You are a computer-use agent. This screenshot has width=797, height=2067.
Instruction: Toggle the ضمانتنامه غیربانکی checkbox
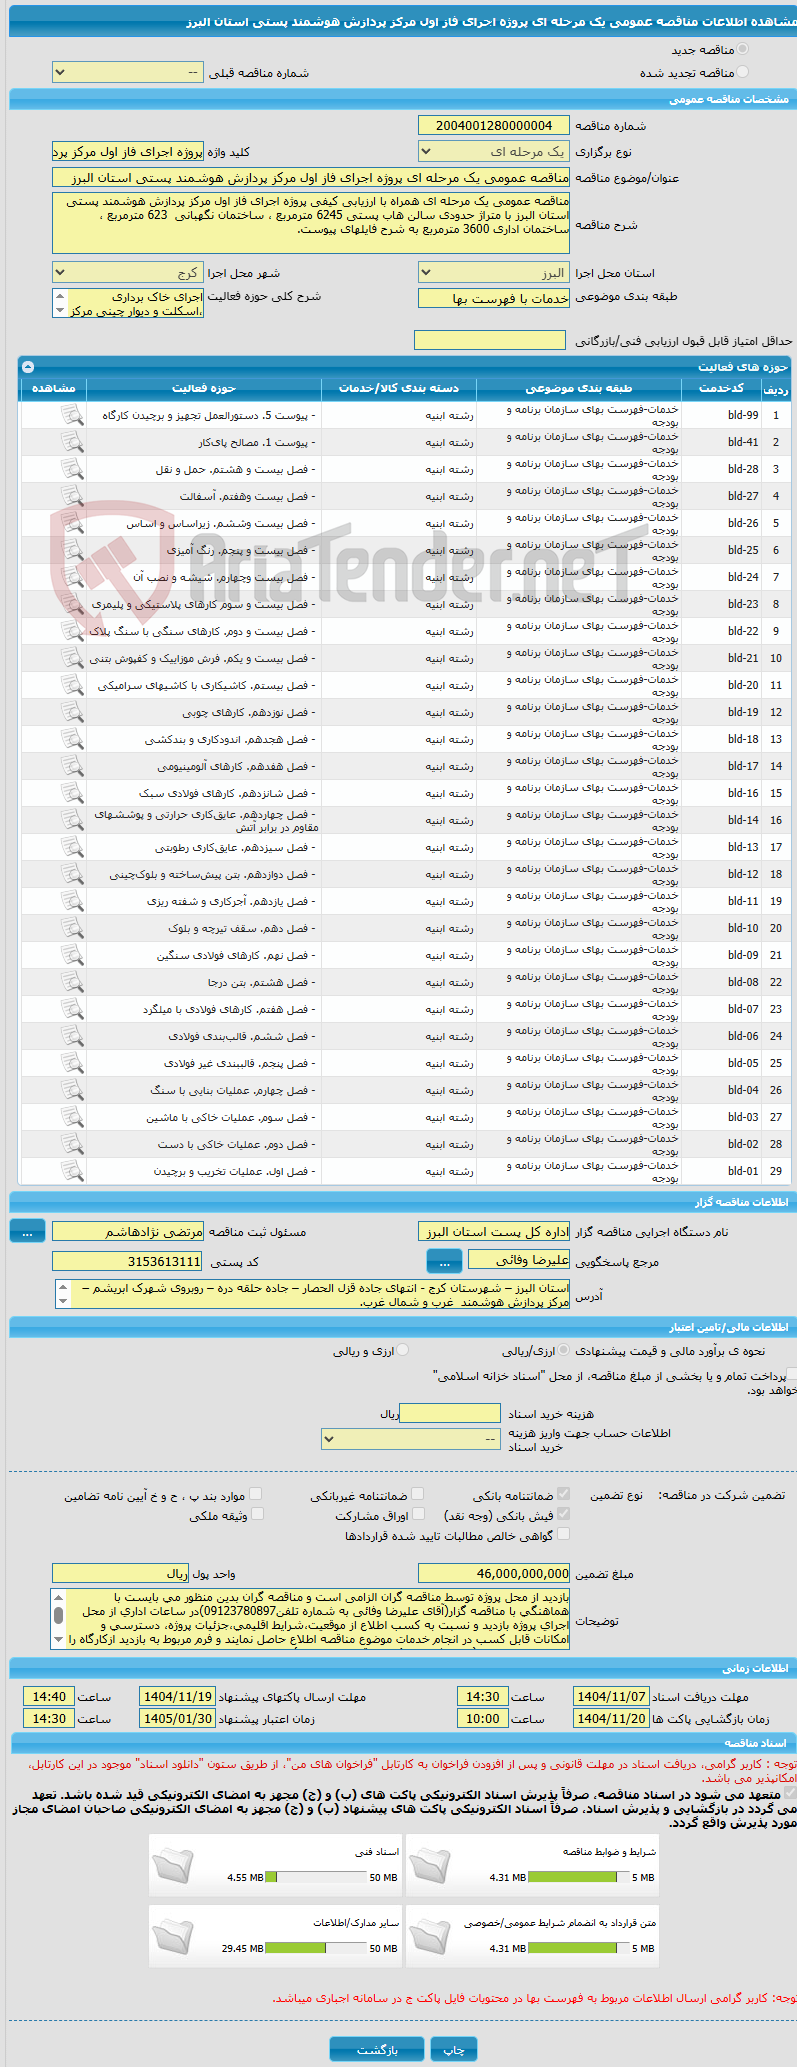(417, 1494)
